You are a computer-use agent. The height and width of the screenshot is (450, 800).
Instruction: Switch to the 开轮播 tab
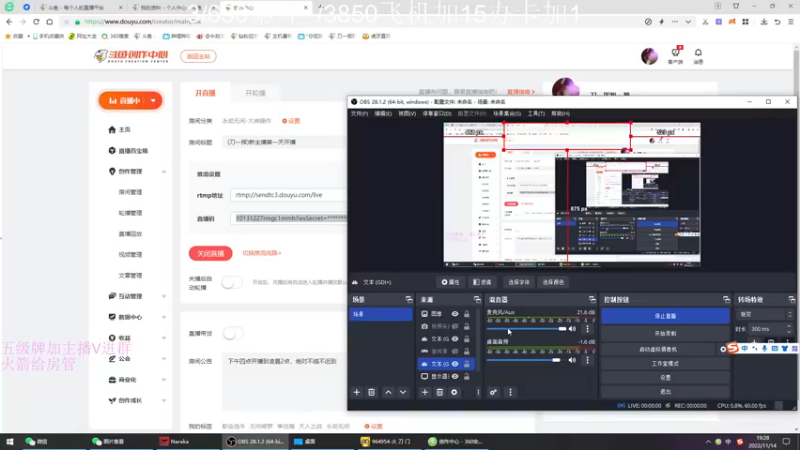click(x=255, y=93)
